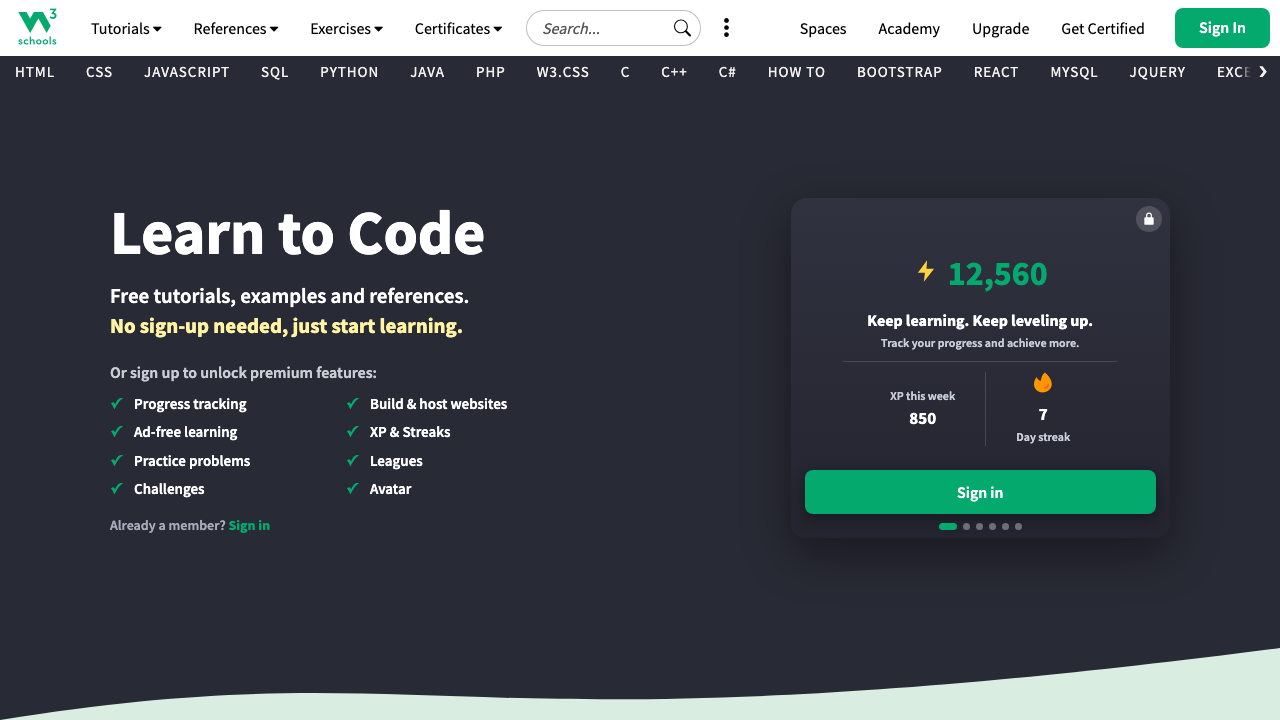The height and width of the screenshot is (720, 1280).
Task: Select PHP topic
Action: point(490,72)
